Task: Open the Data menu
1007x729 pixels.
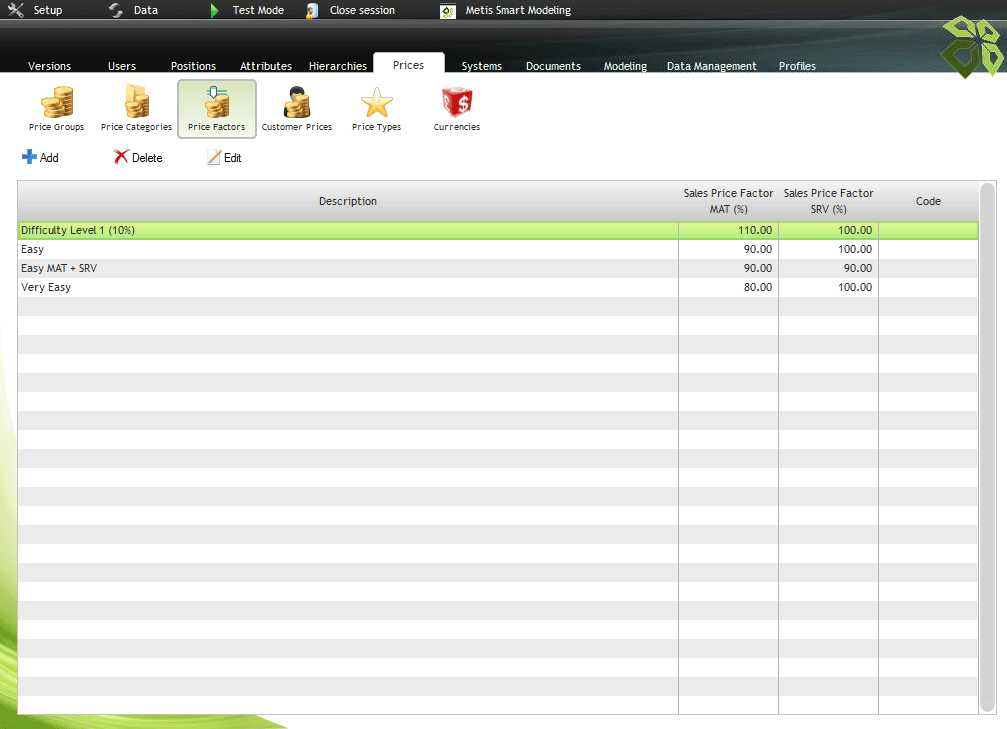Action: point(134,10)
